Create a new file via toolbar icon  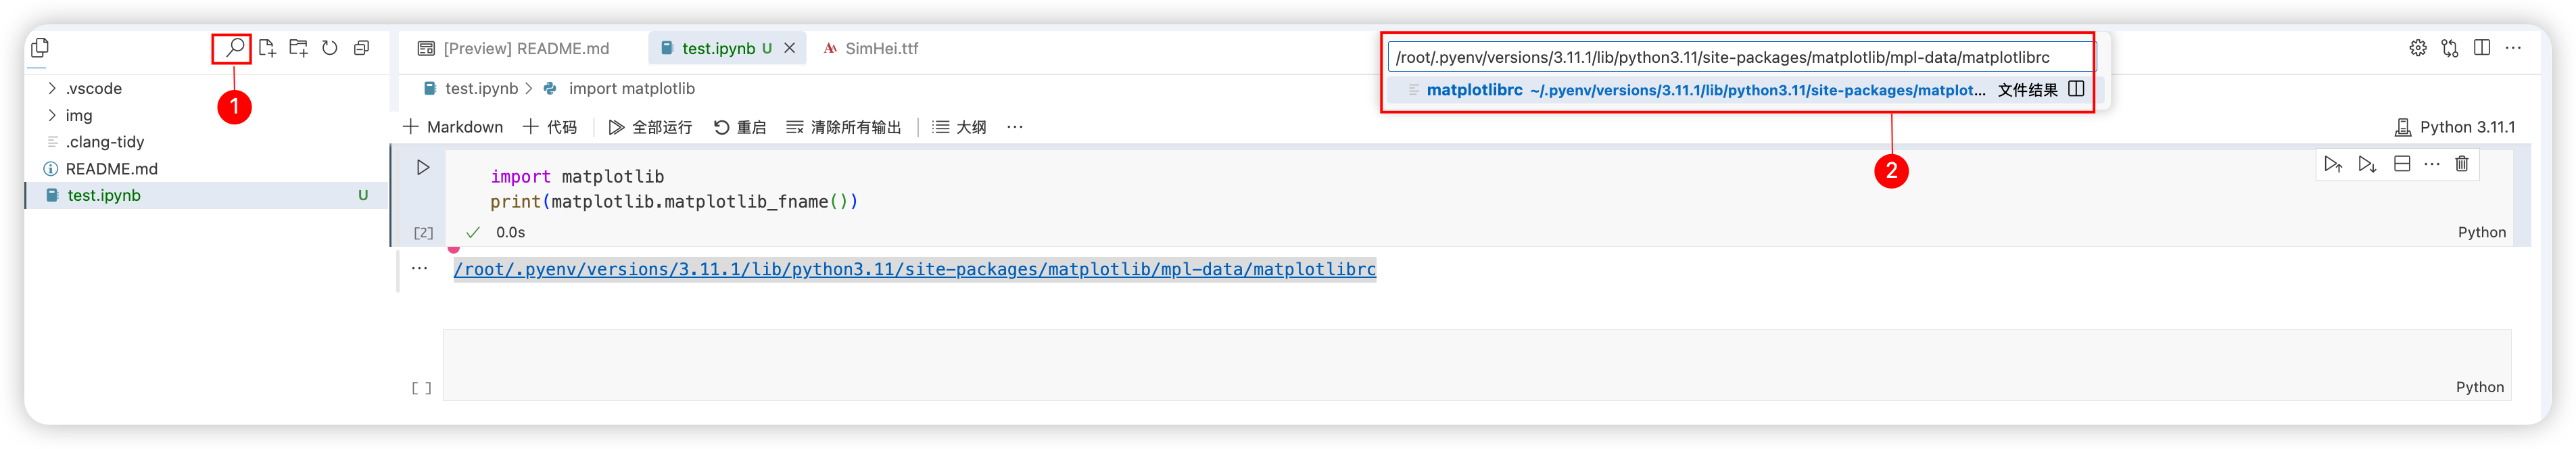267,48
